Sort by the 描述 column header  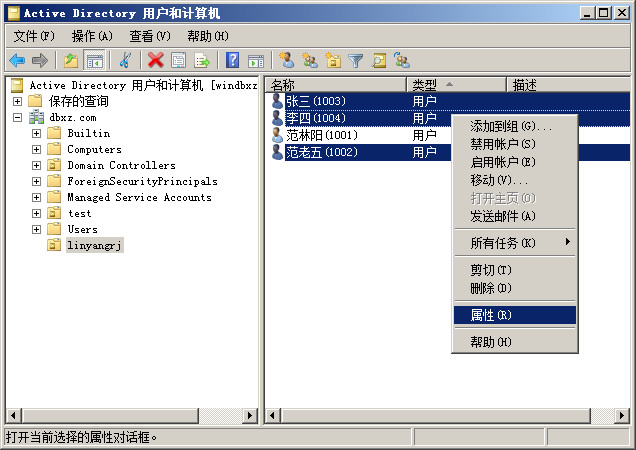[x=568, y=85]
